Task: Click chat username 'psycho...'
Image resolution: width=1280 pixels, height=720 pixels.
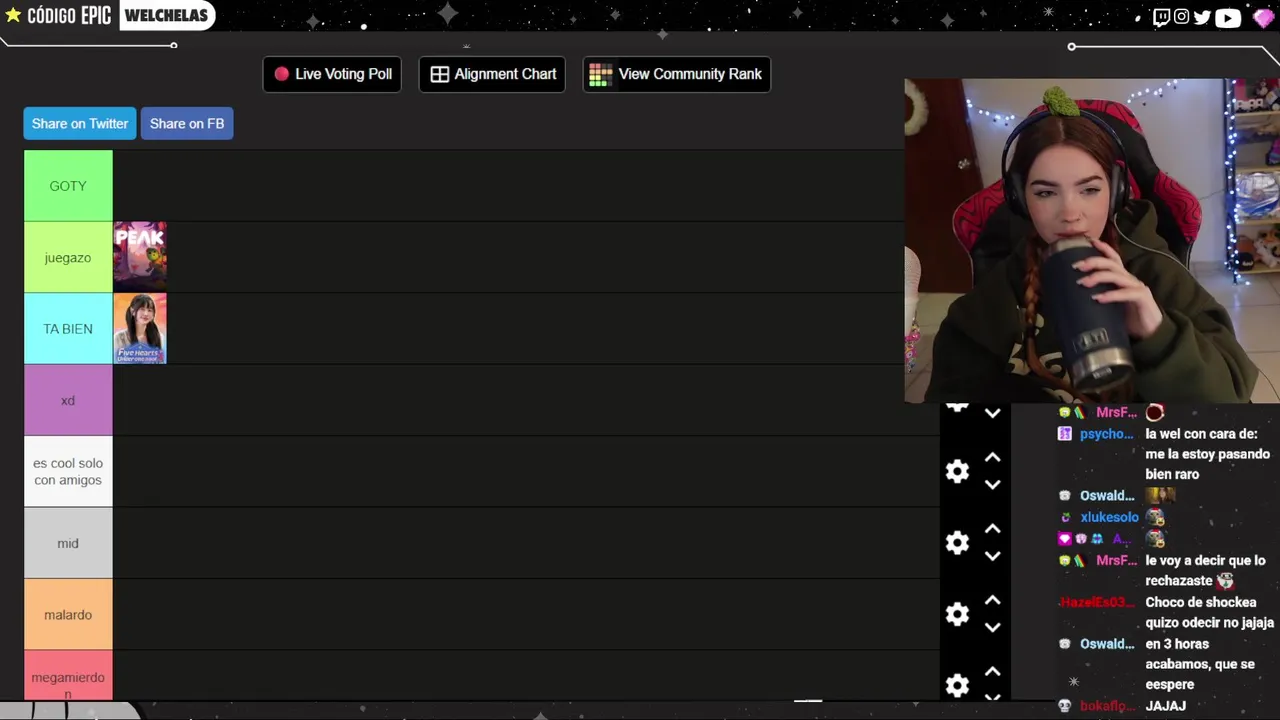Action: point(1107,434)
